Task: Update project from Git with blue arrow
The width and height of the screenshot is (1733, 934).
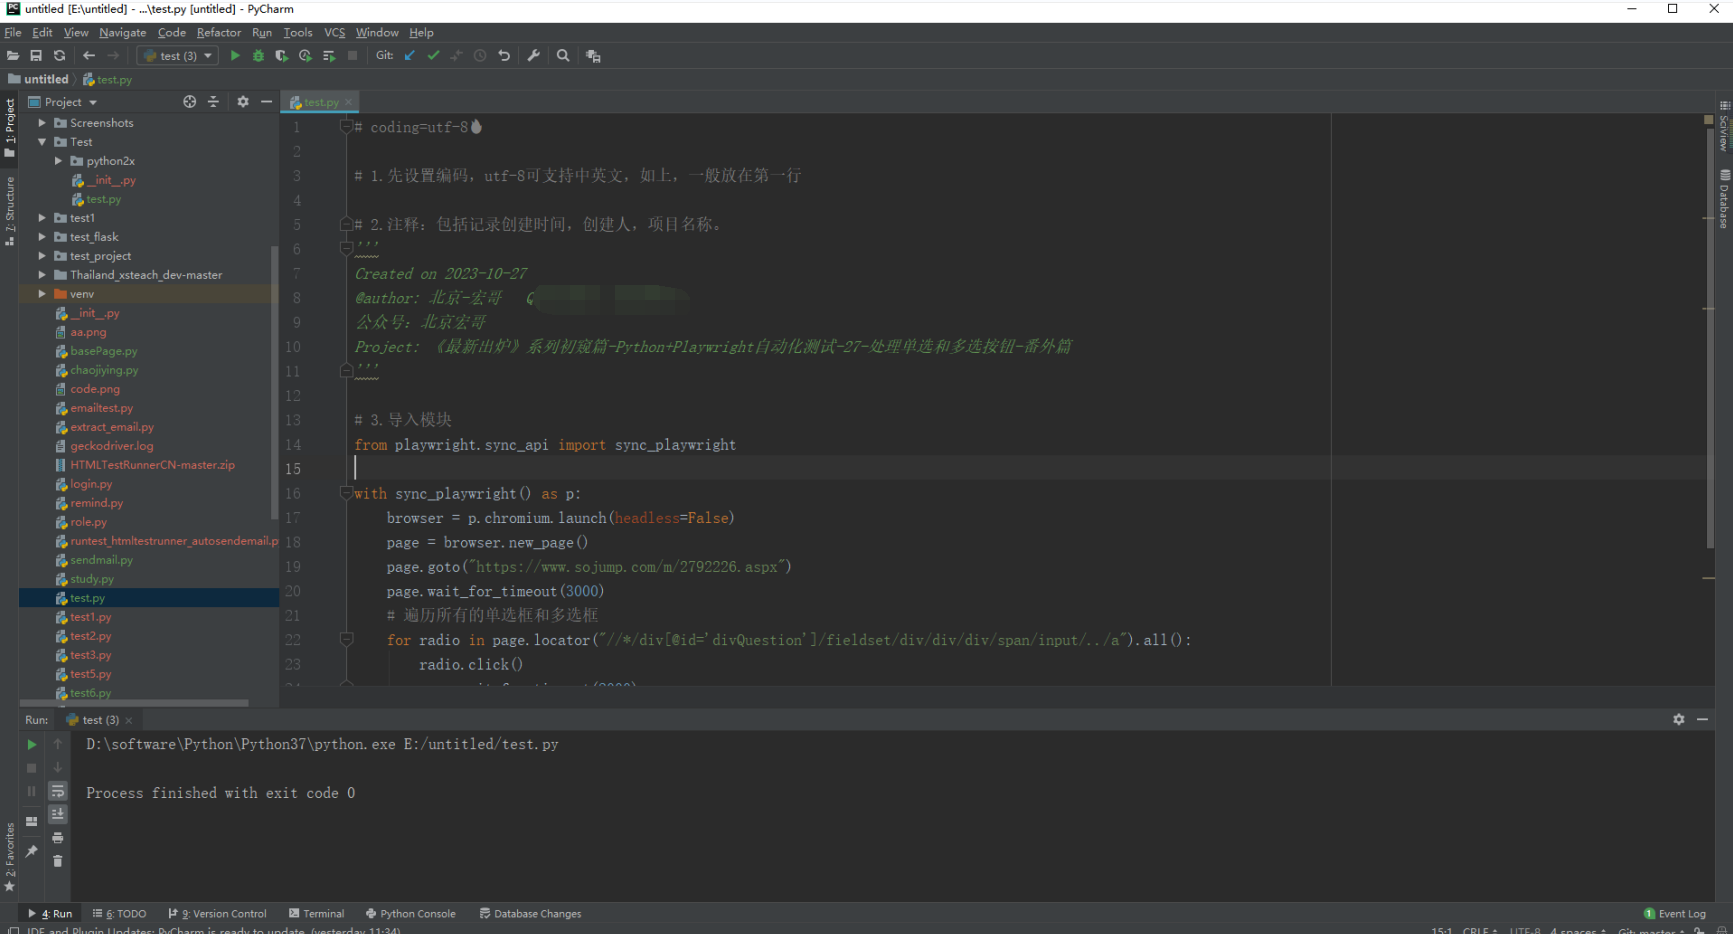Action: click(409, 55)
